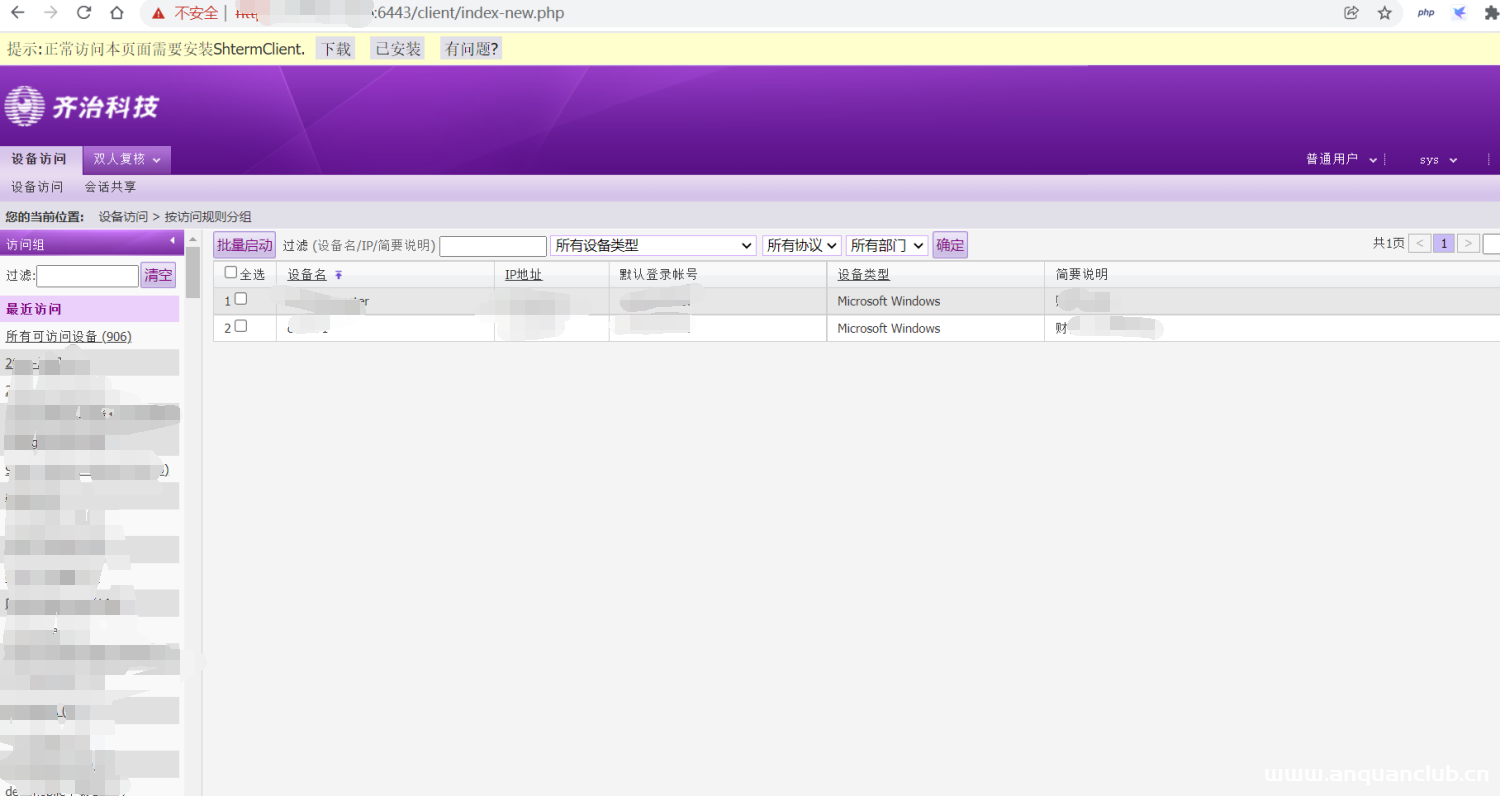
Task: Expand the sys user dropdown menu
Action: (x=1437, y=159)
